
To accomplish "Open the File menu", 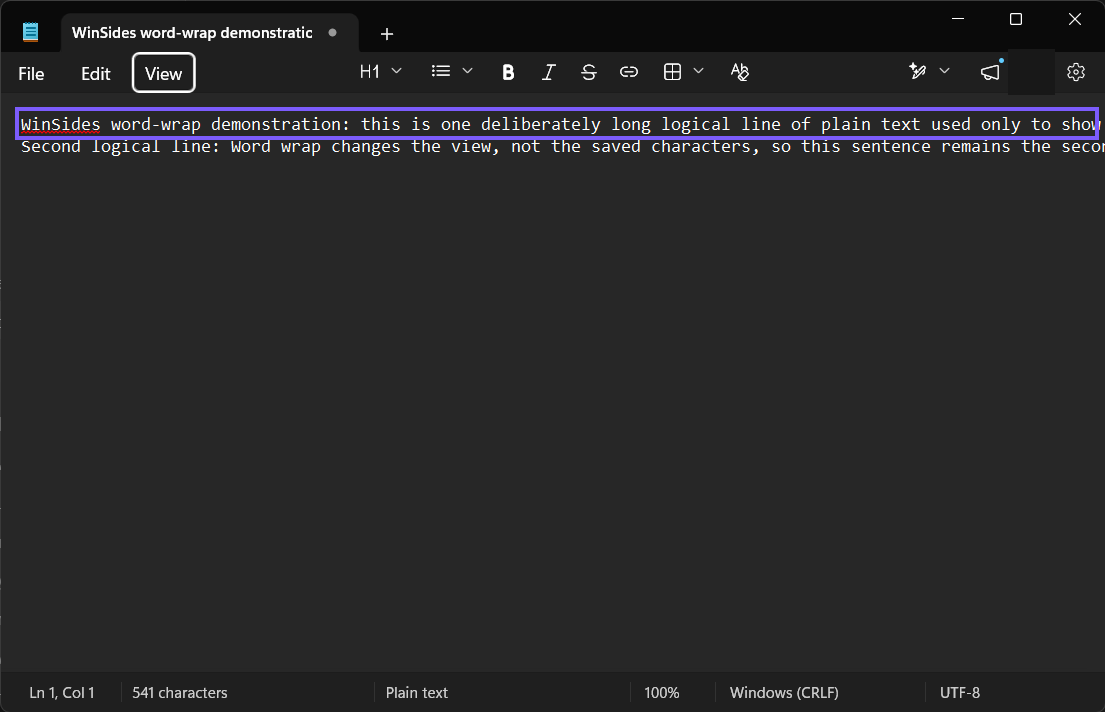I will click(31, 73).
